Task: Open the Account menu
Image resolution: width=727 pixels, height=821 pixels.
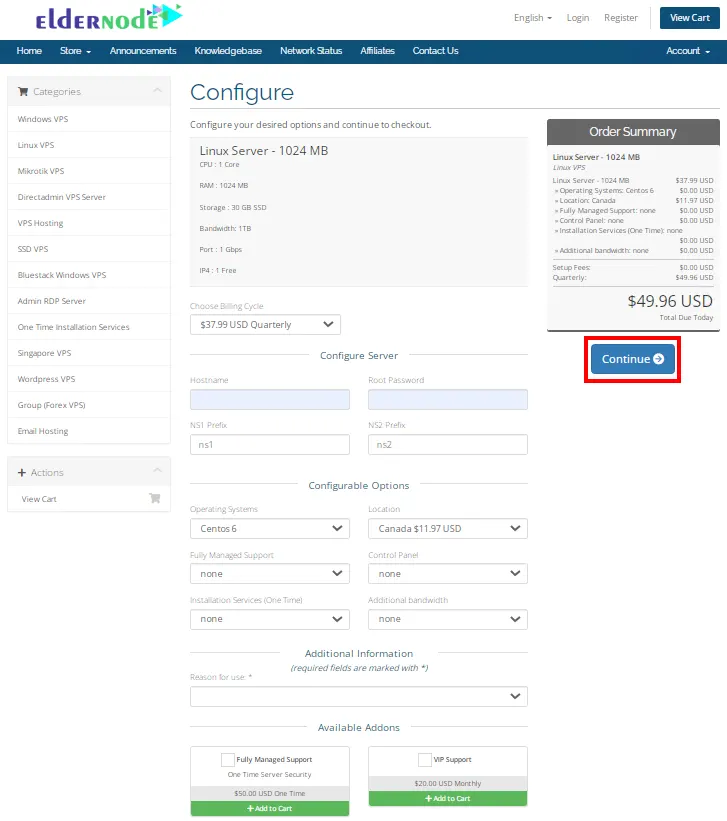Action: tap(688, 51)
